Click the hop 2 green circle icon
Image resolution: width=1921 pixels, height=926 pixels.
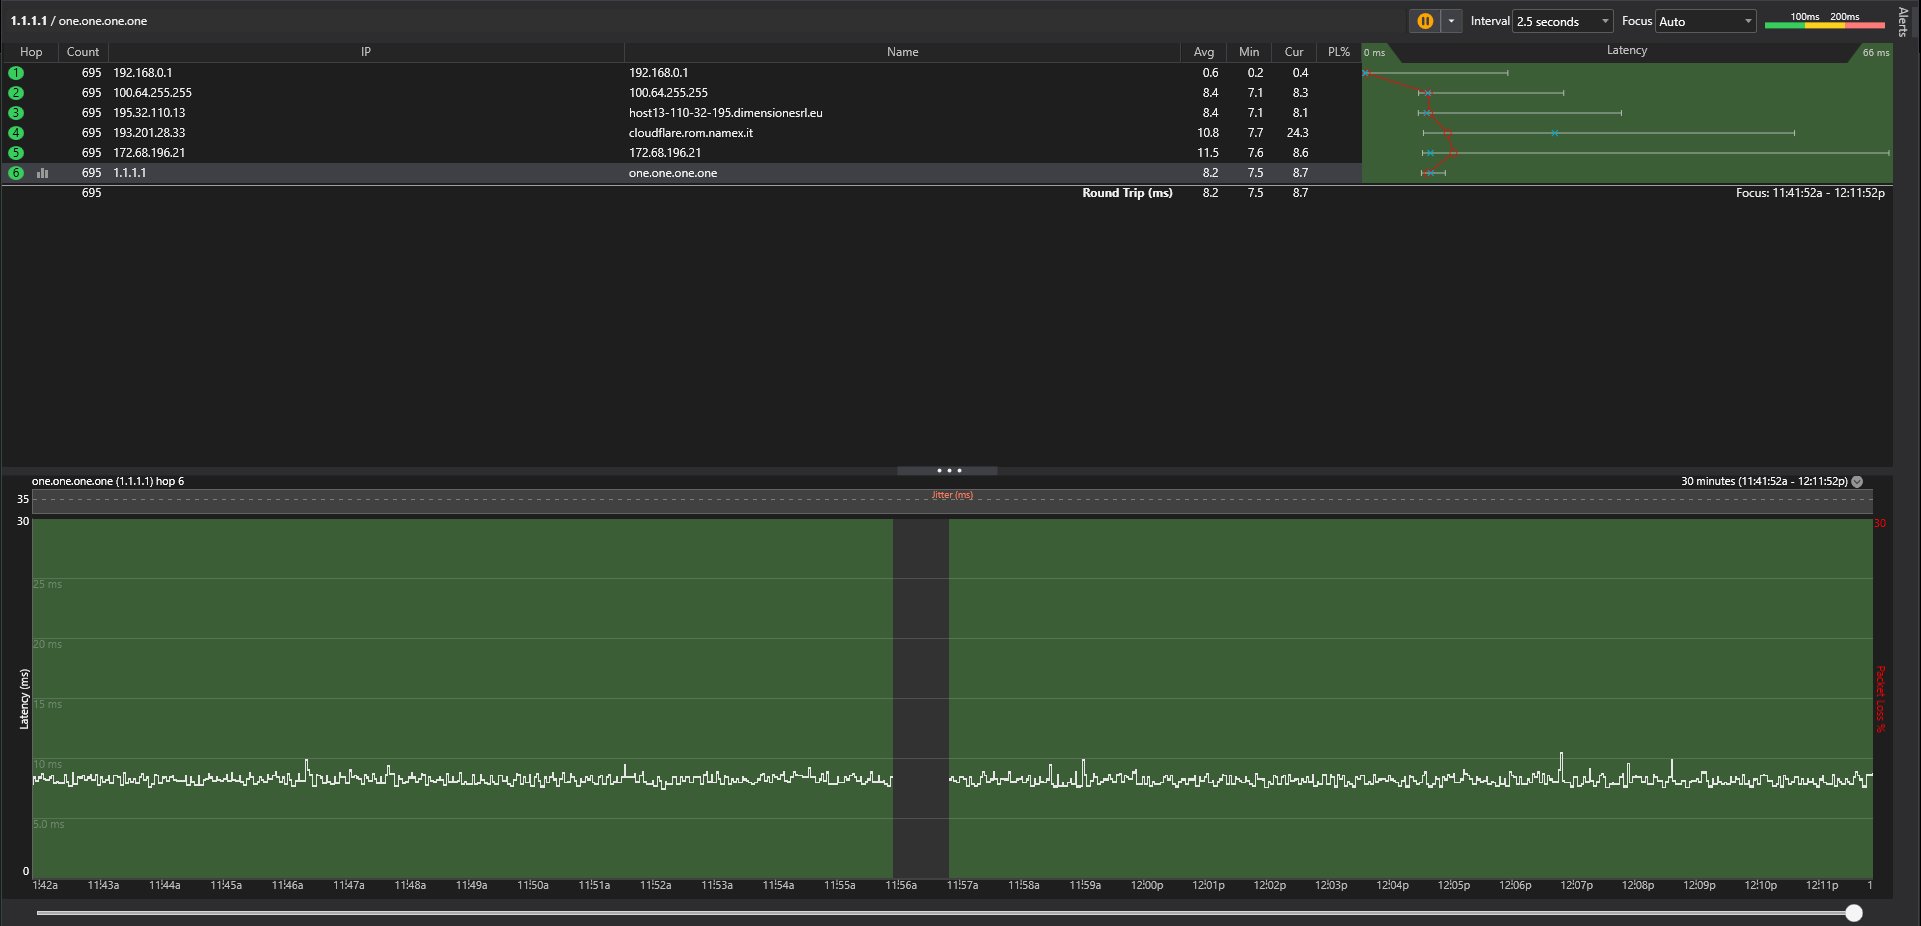16,93
